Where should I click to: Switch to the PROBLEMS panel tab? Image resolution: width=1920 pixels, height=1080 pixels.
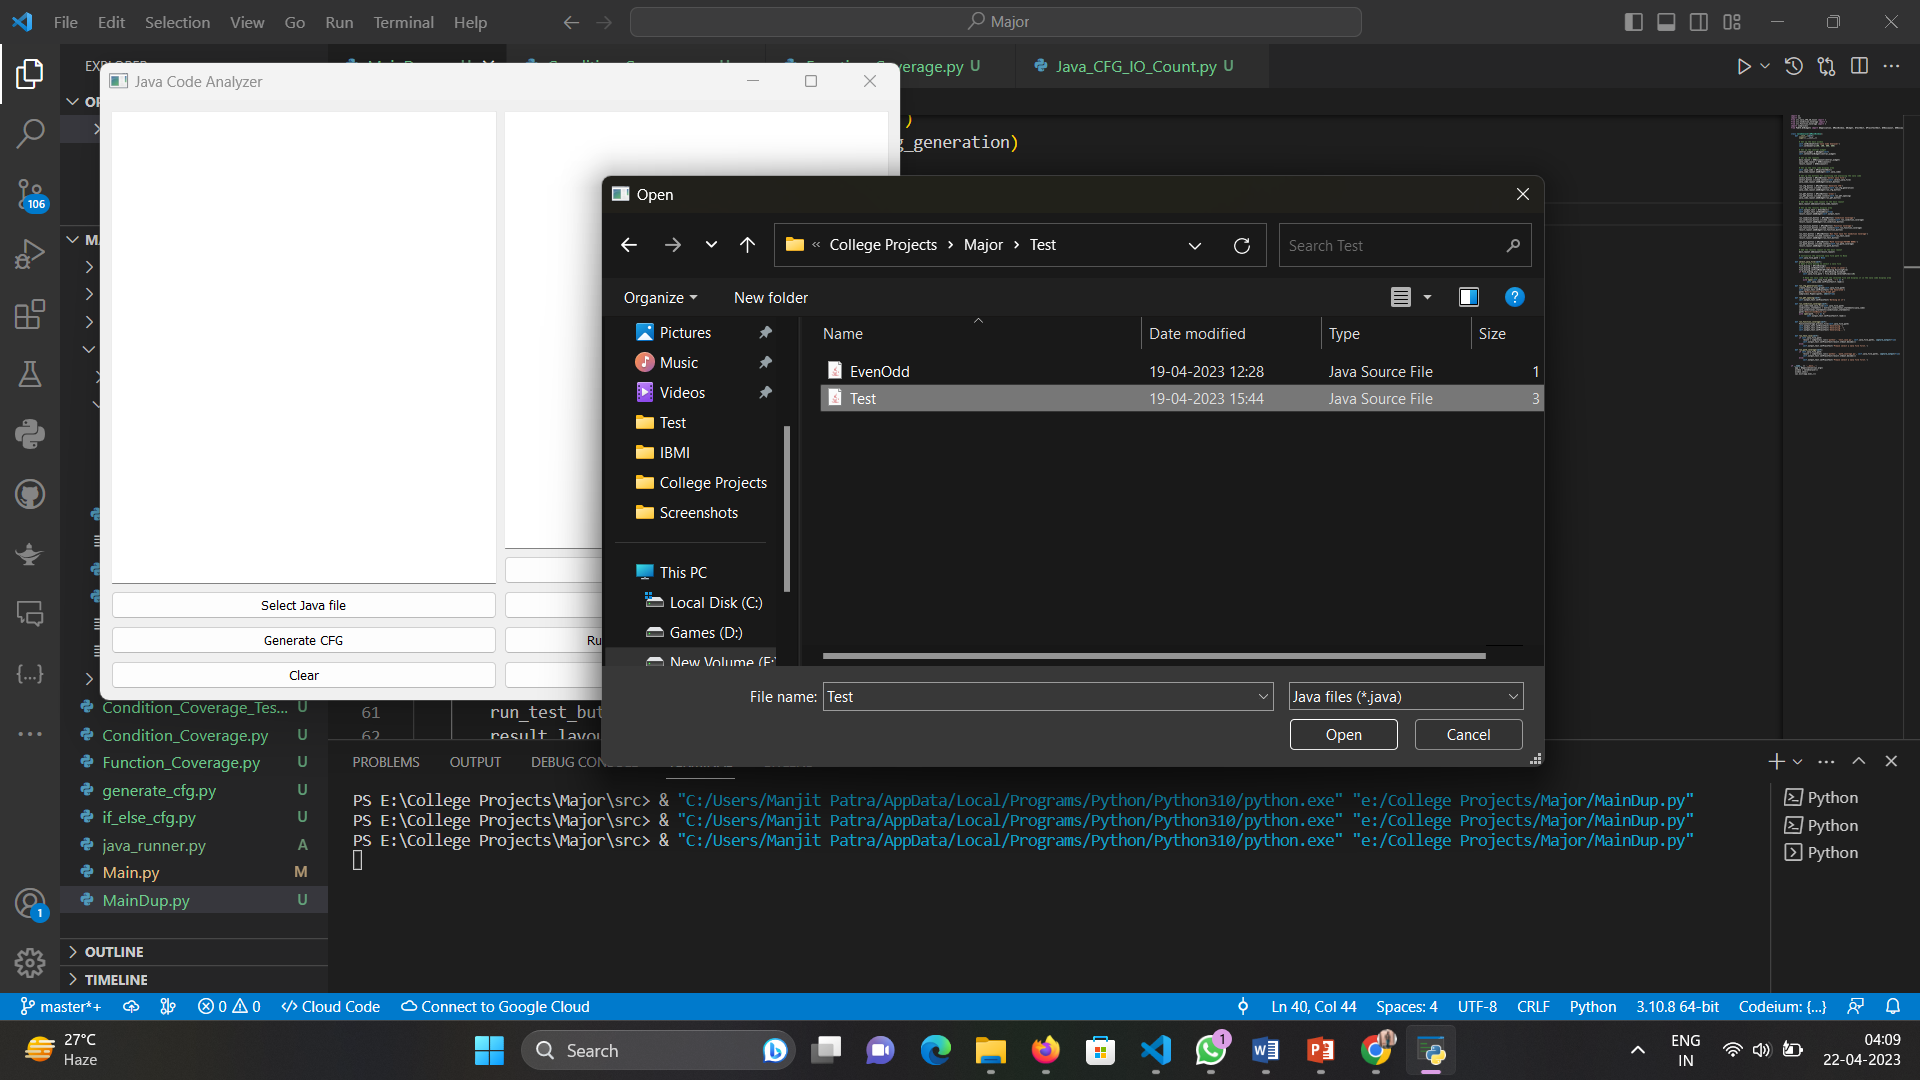click(x=385, y=762)
